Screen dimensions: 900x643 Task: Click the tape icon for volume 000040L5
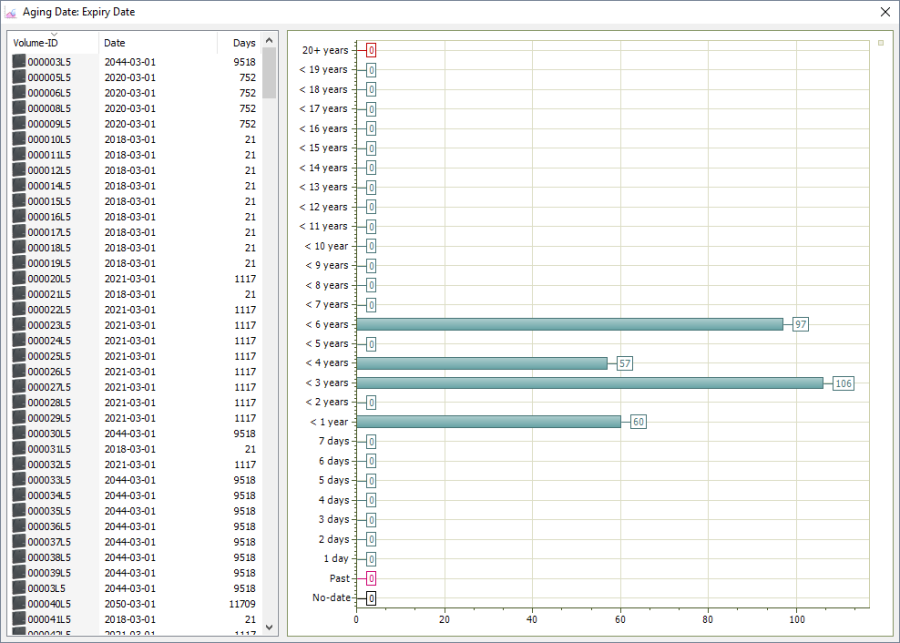point(19,604)
